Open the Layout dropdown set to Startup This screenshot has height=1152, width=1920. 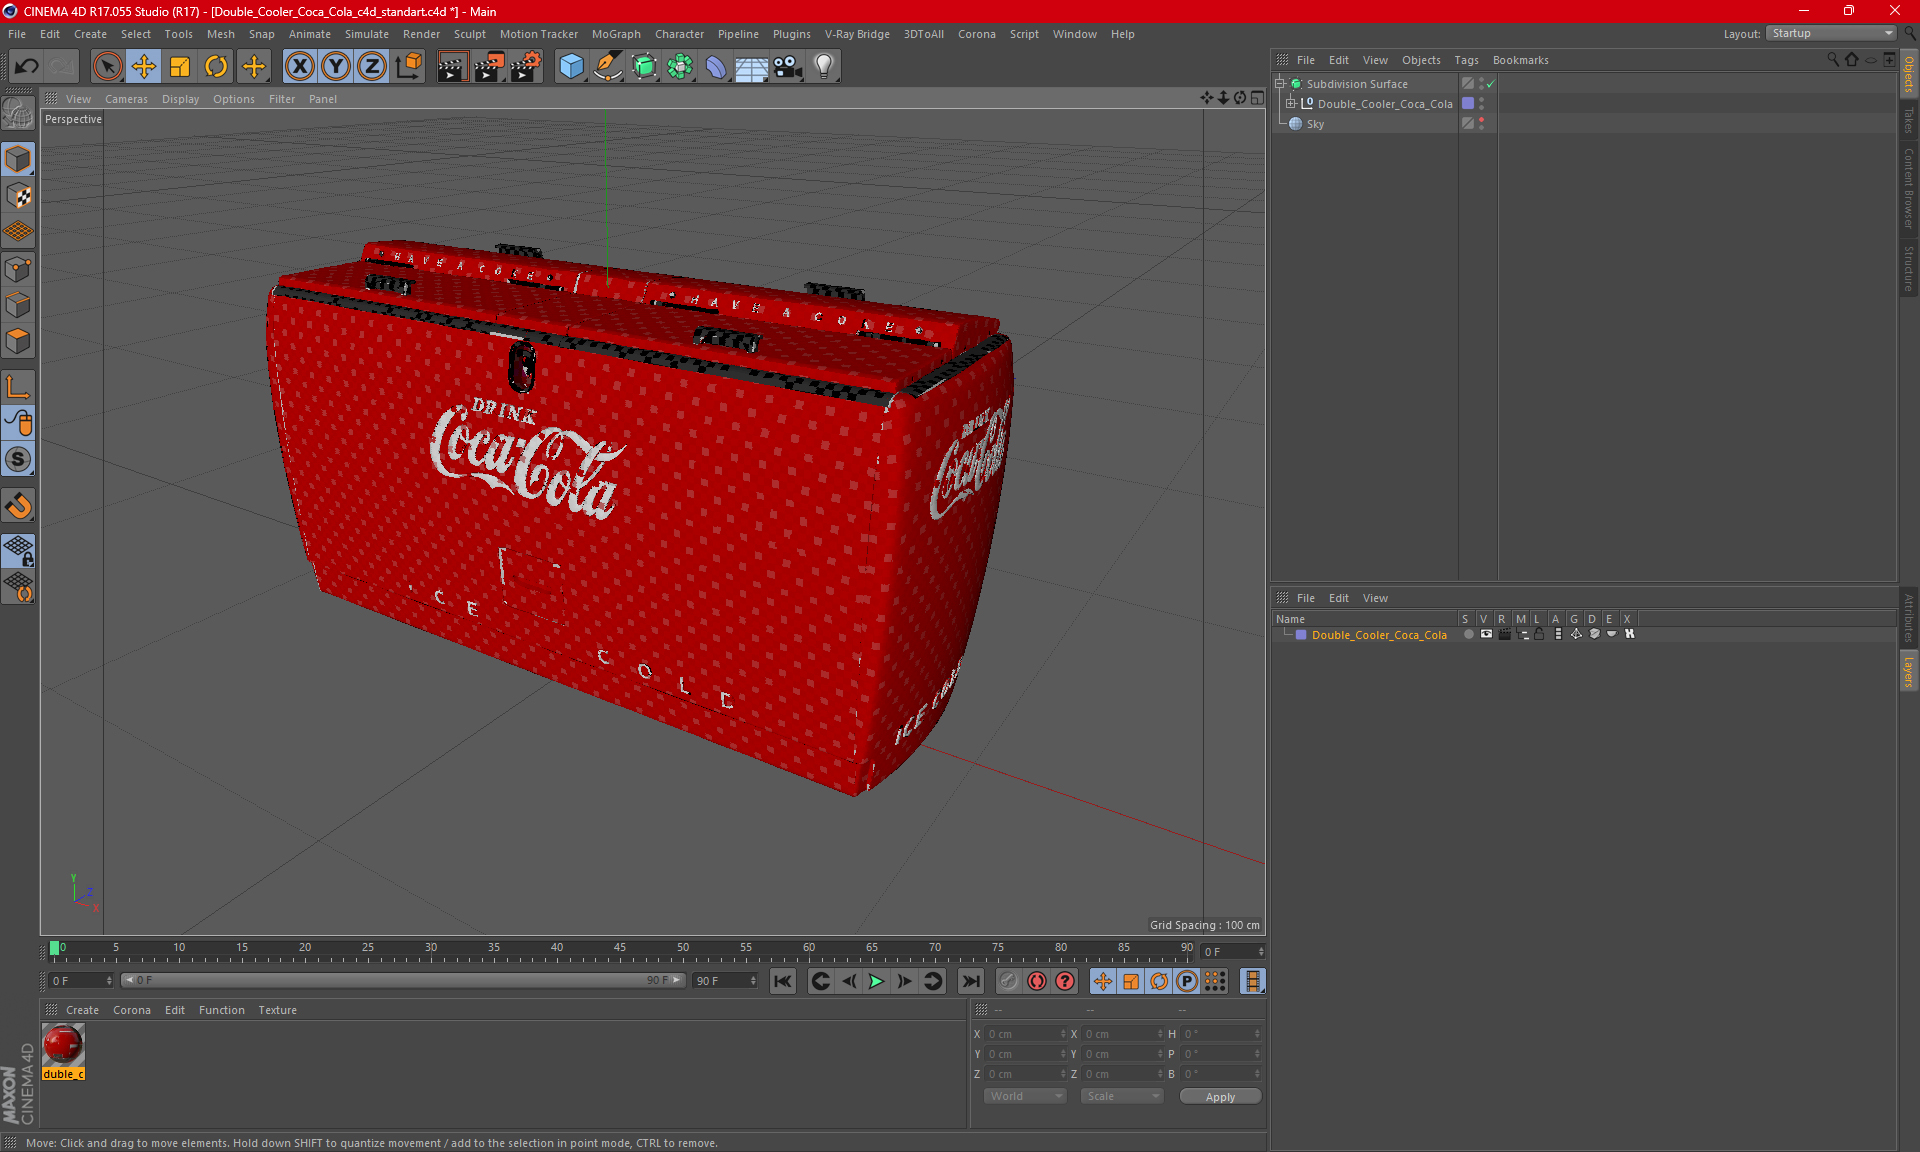1831,33
